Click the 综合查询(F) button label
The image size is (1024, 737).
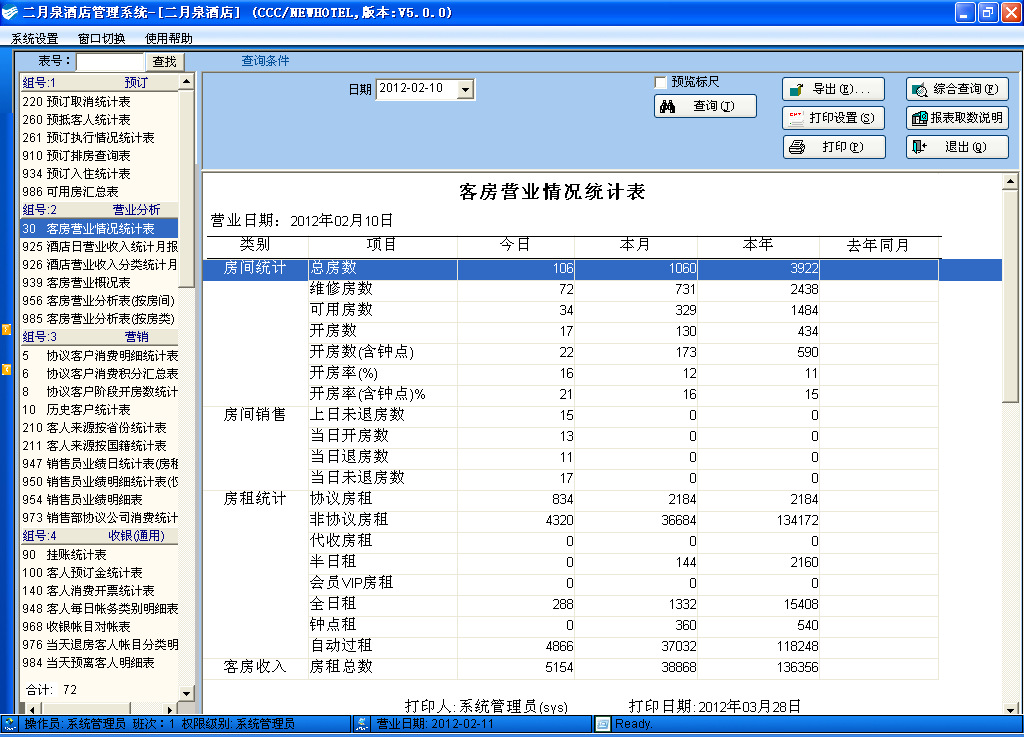click(966, 89)
